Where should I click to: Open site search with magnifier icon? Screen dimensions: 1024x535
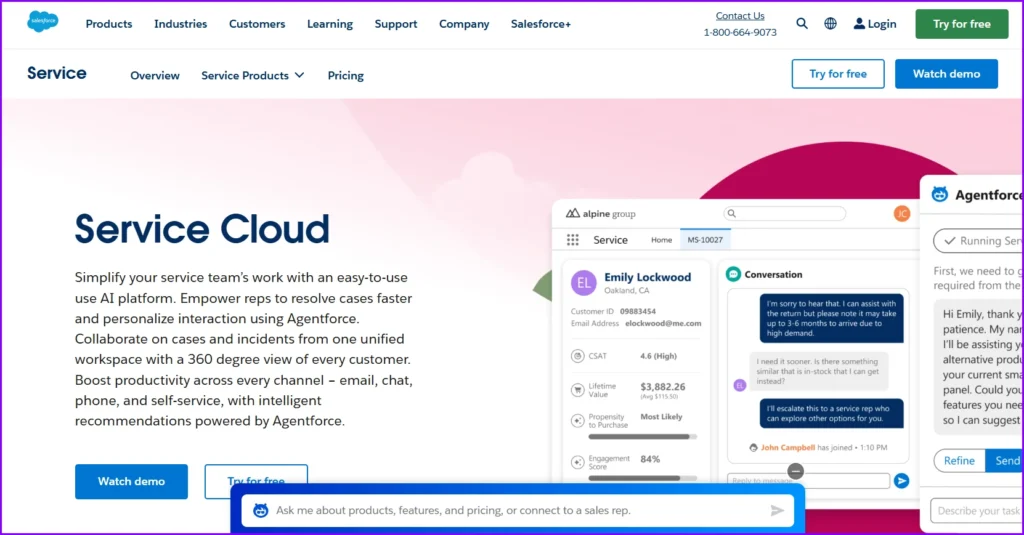click(802, 24)
